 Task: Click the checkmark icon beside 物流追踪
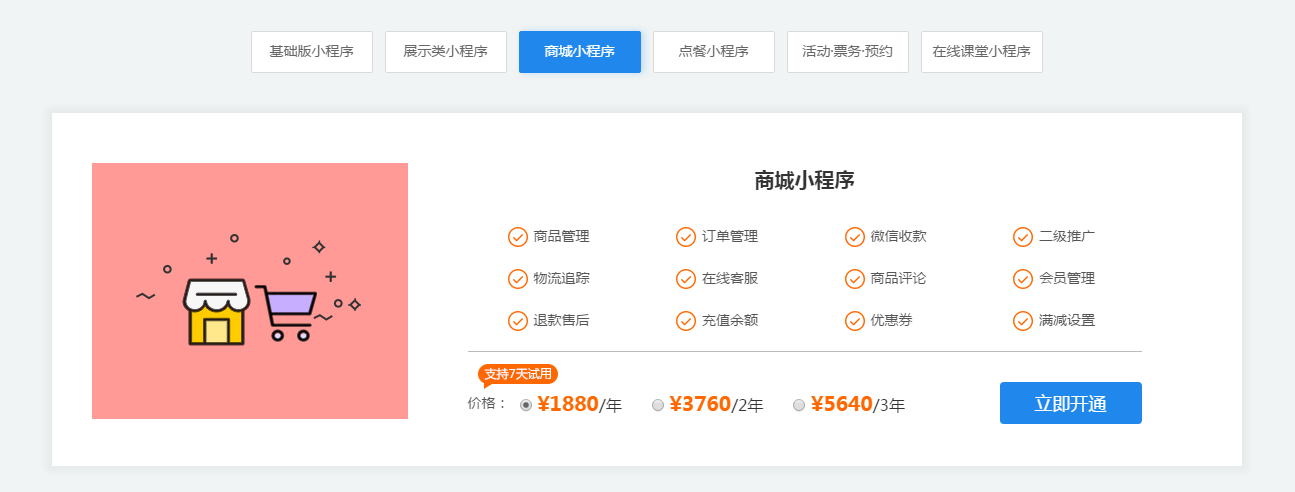[x=518, y=279]
